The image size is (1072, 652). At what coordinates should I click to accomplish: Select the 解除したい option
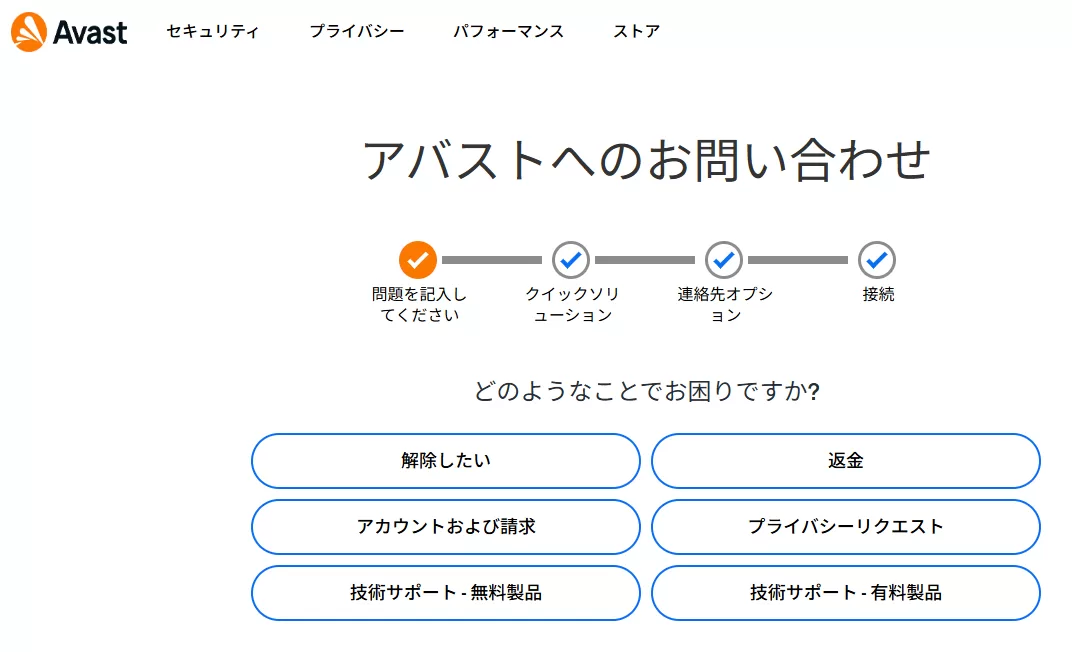(x=446, y=461)
